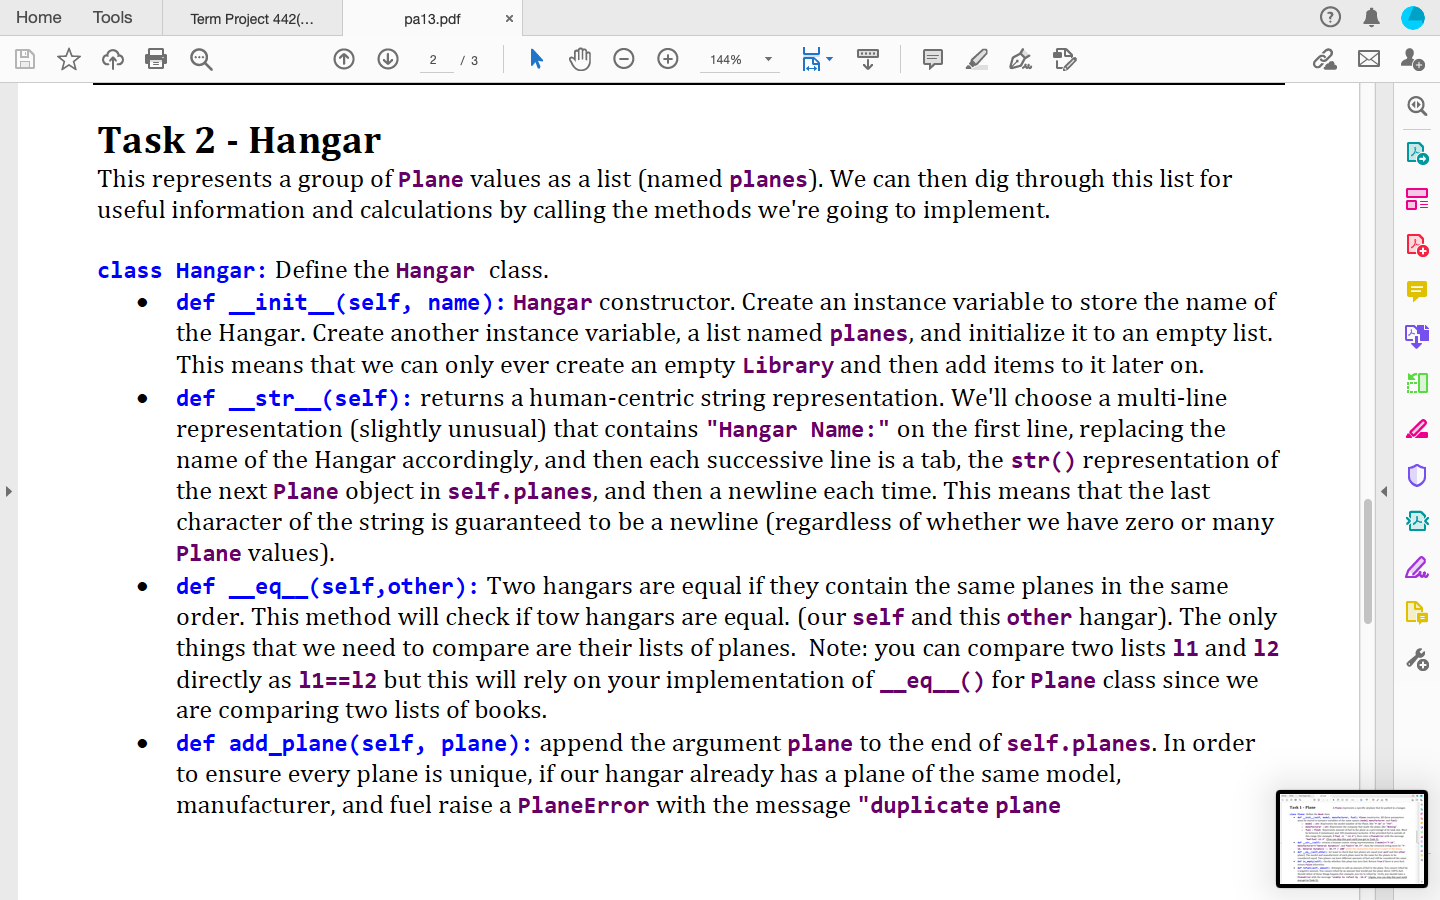Image resolution: width=1440 pixels, height=900 pixels.
Task: Select the Organize Pages tool
Action: tap(1417, 198)
